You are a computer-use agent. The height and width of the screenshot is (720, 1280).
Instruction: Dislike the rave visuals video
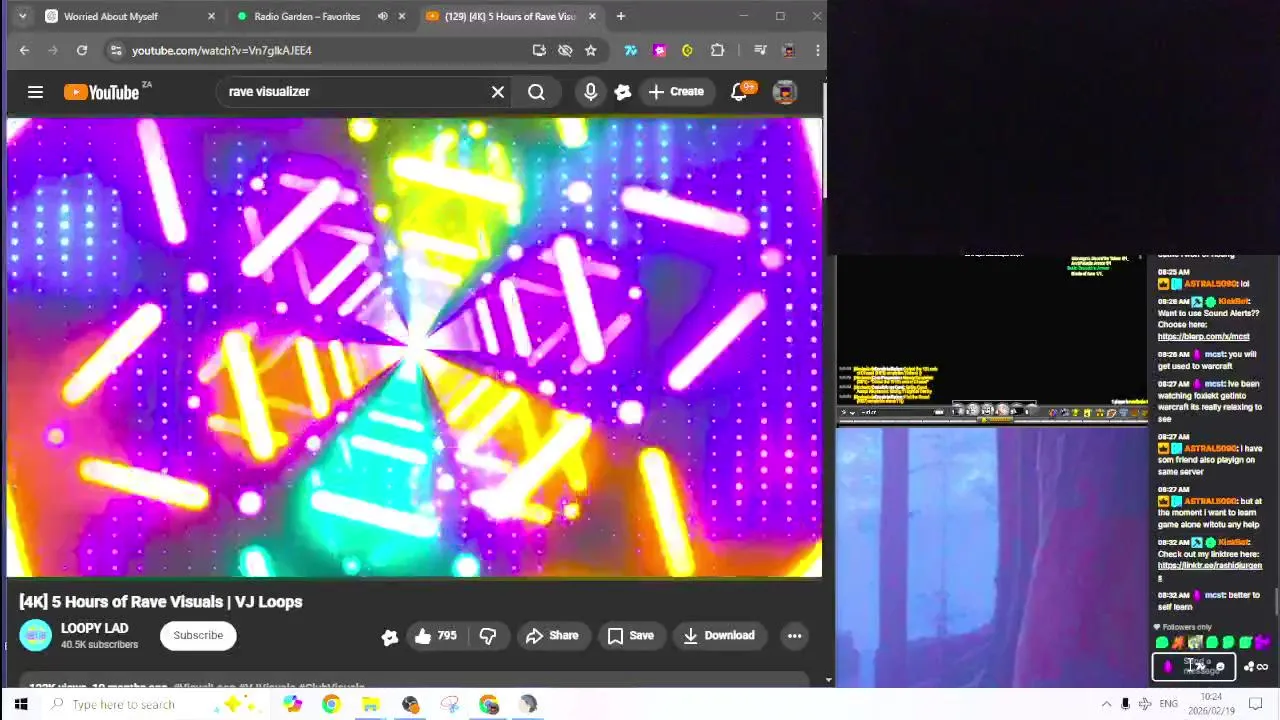(487, 635)
